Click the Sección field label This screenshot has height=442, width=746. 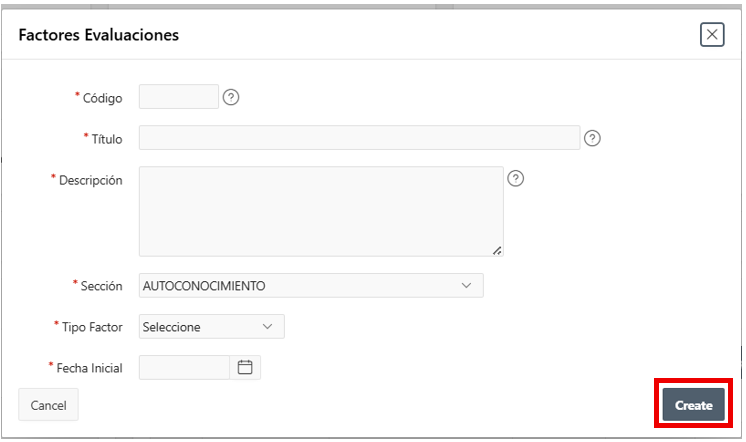[x=101, y=286]
